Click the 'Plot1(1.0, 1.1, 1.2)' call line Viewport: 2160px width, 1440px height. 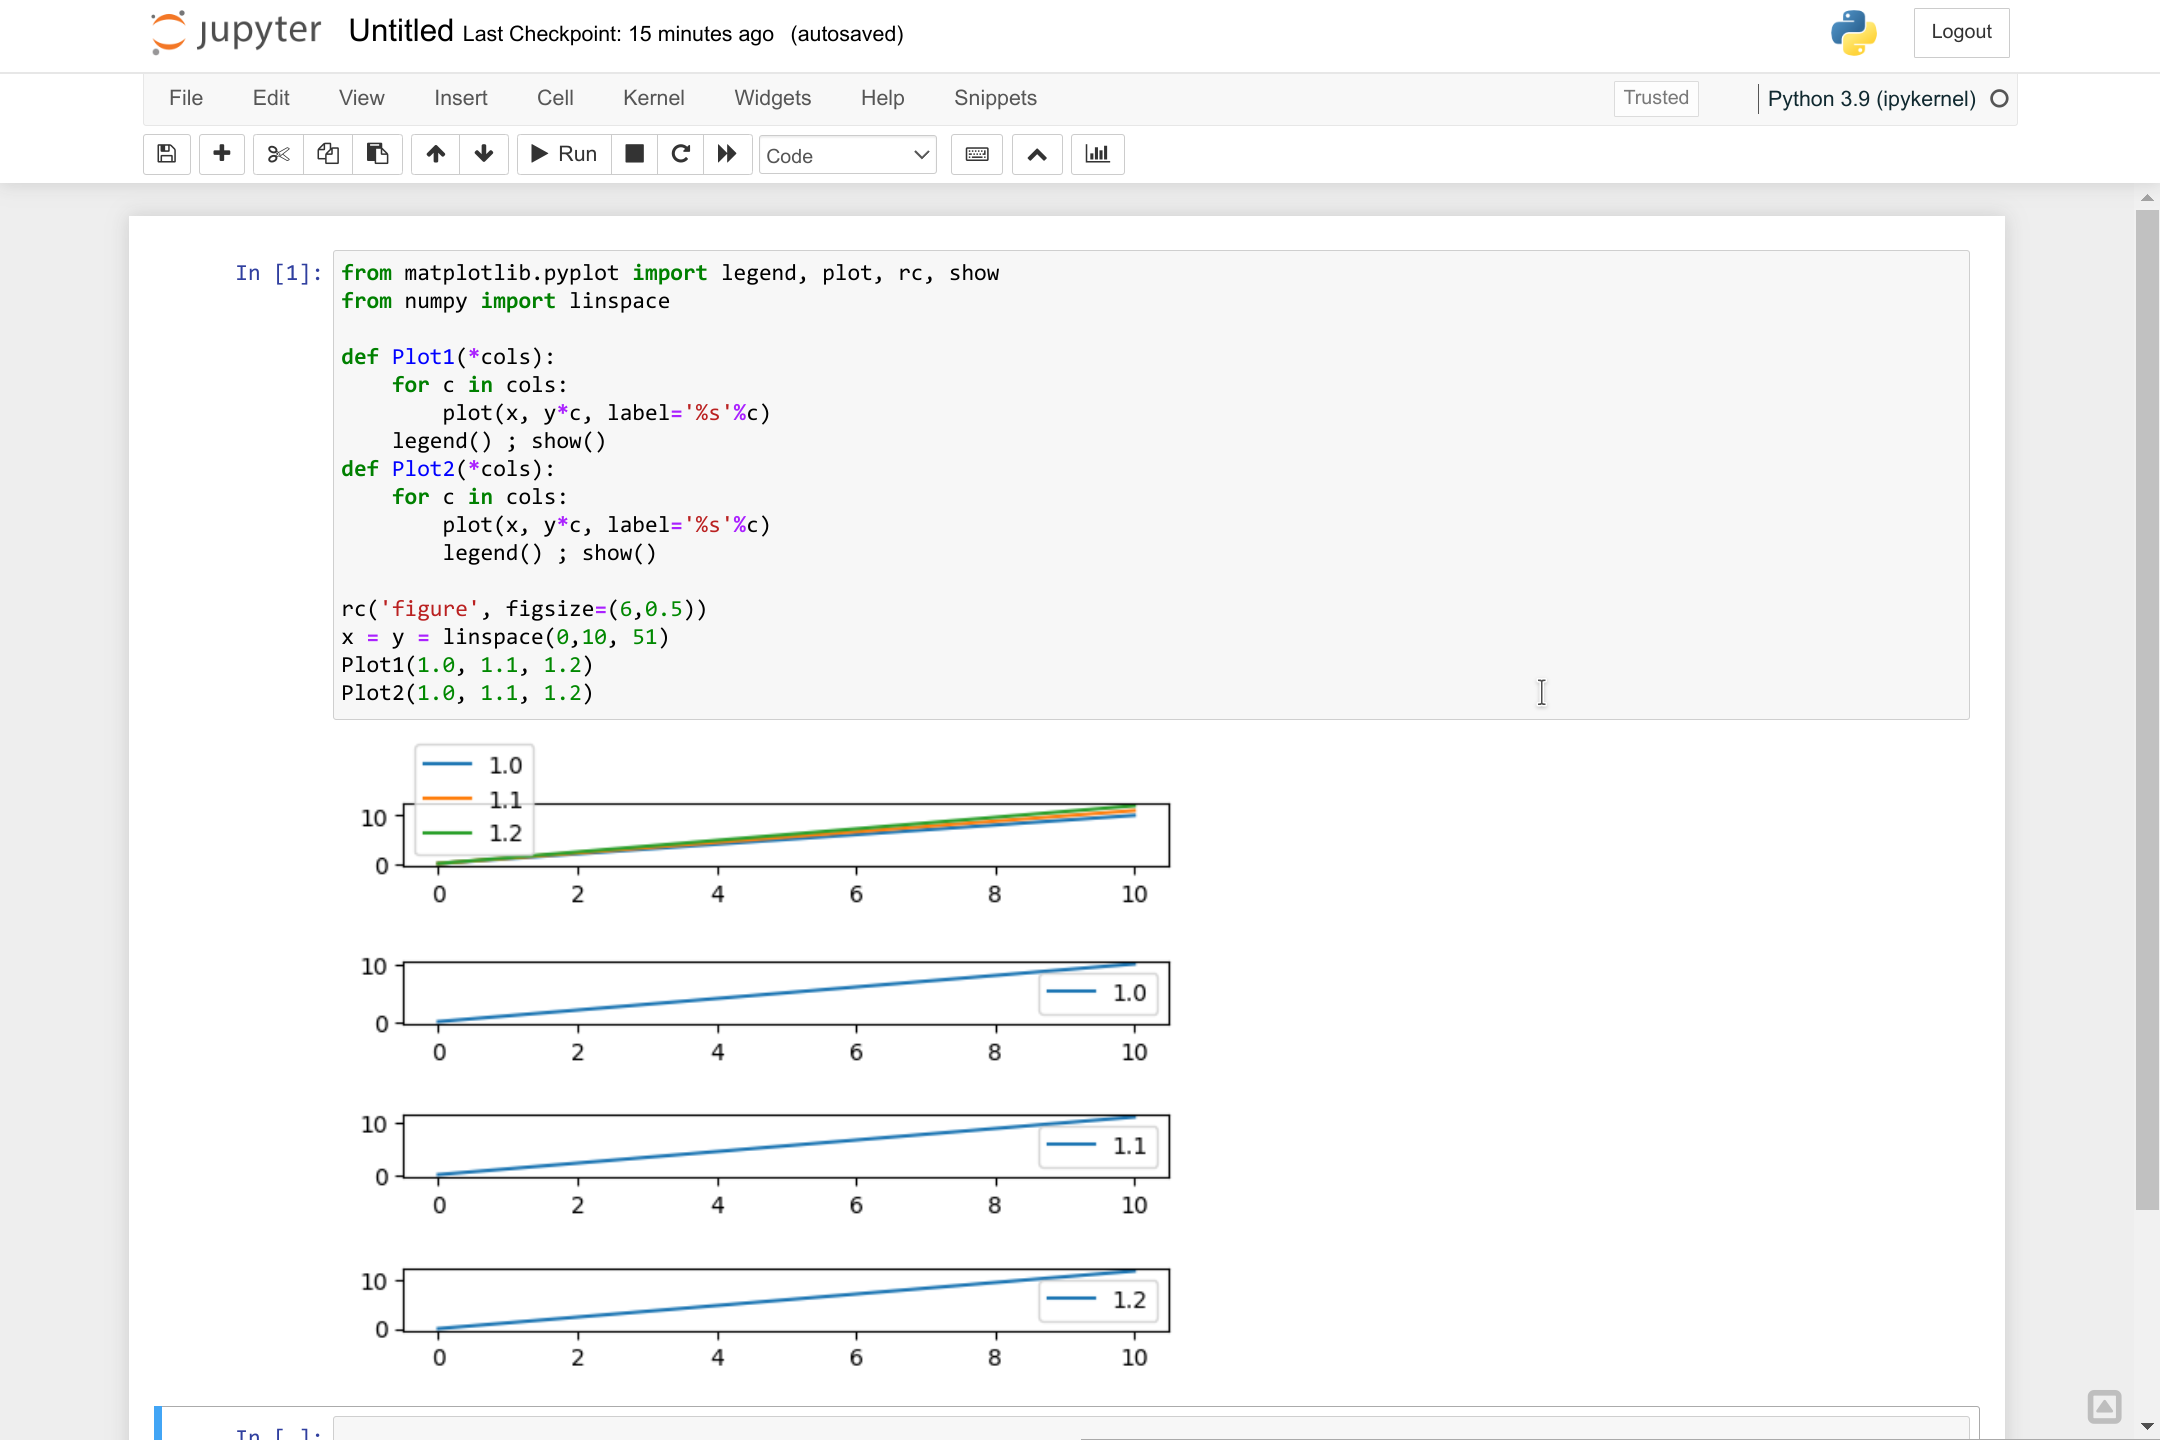click(x=467, y=665)
